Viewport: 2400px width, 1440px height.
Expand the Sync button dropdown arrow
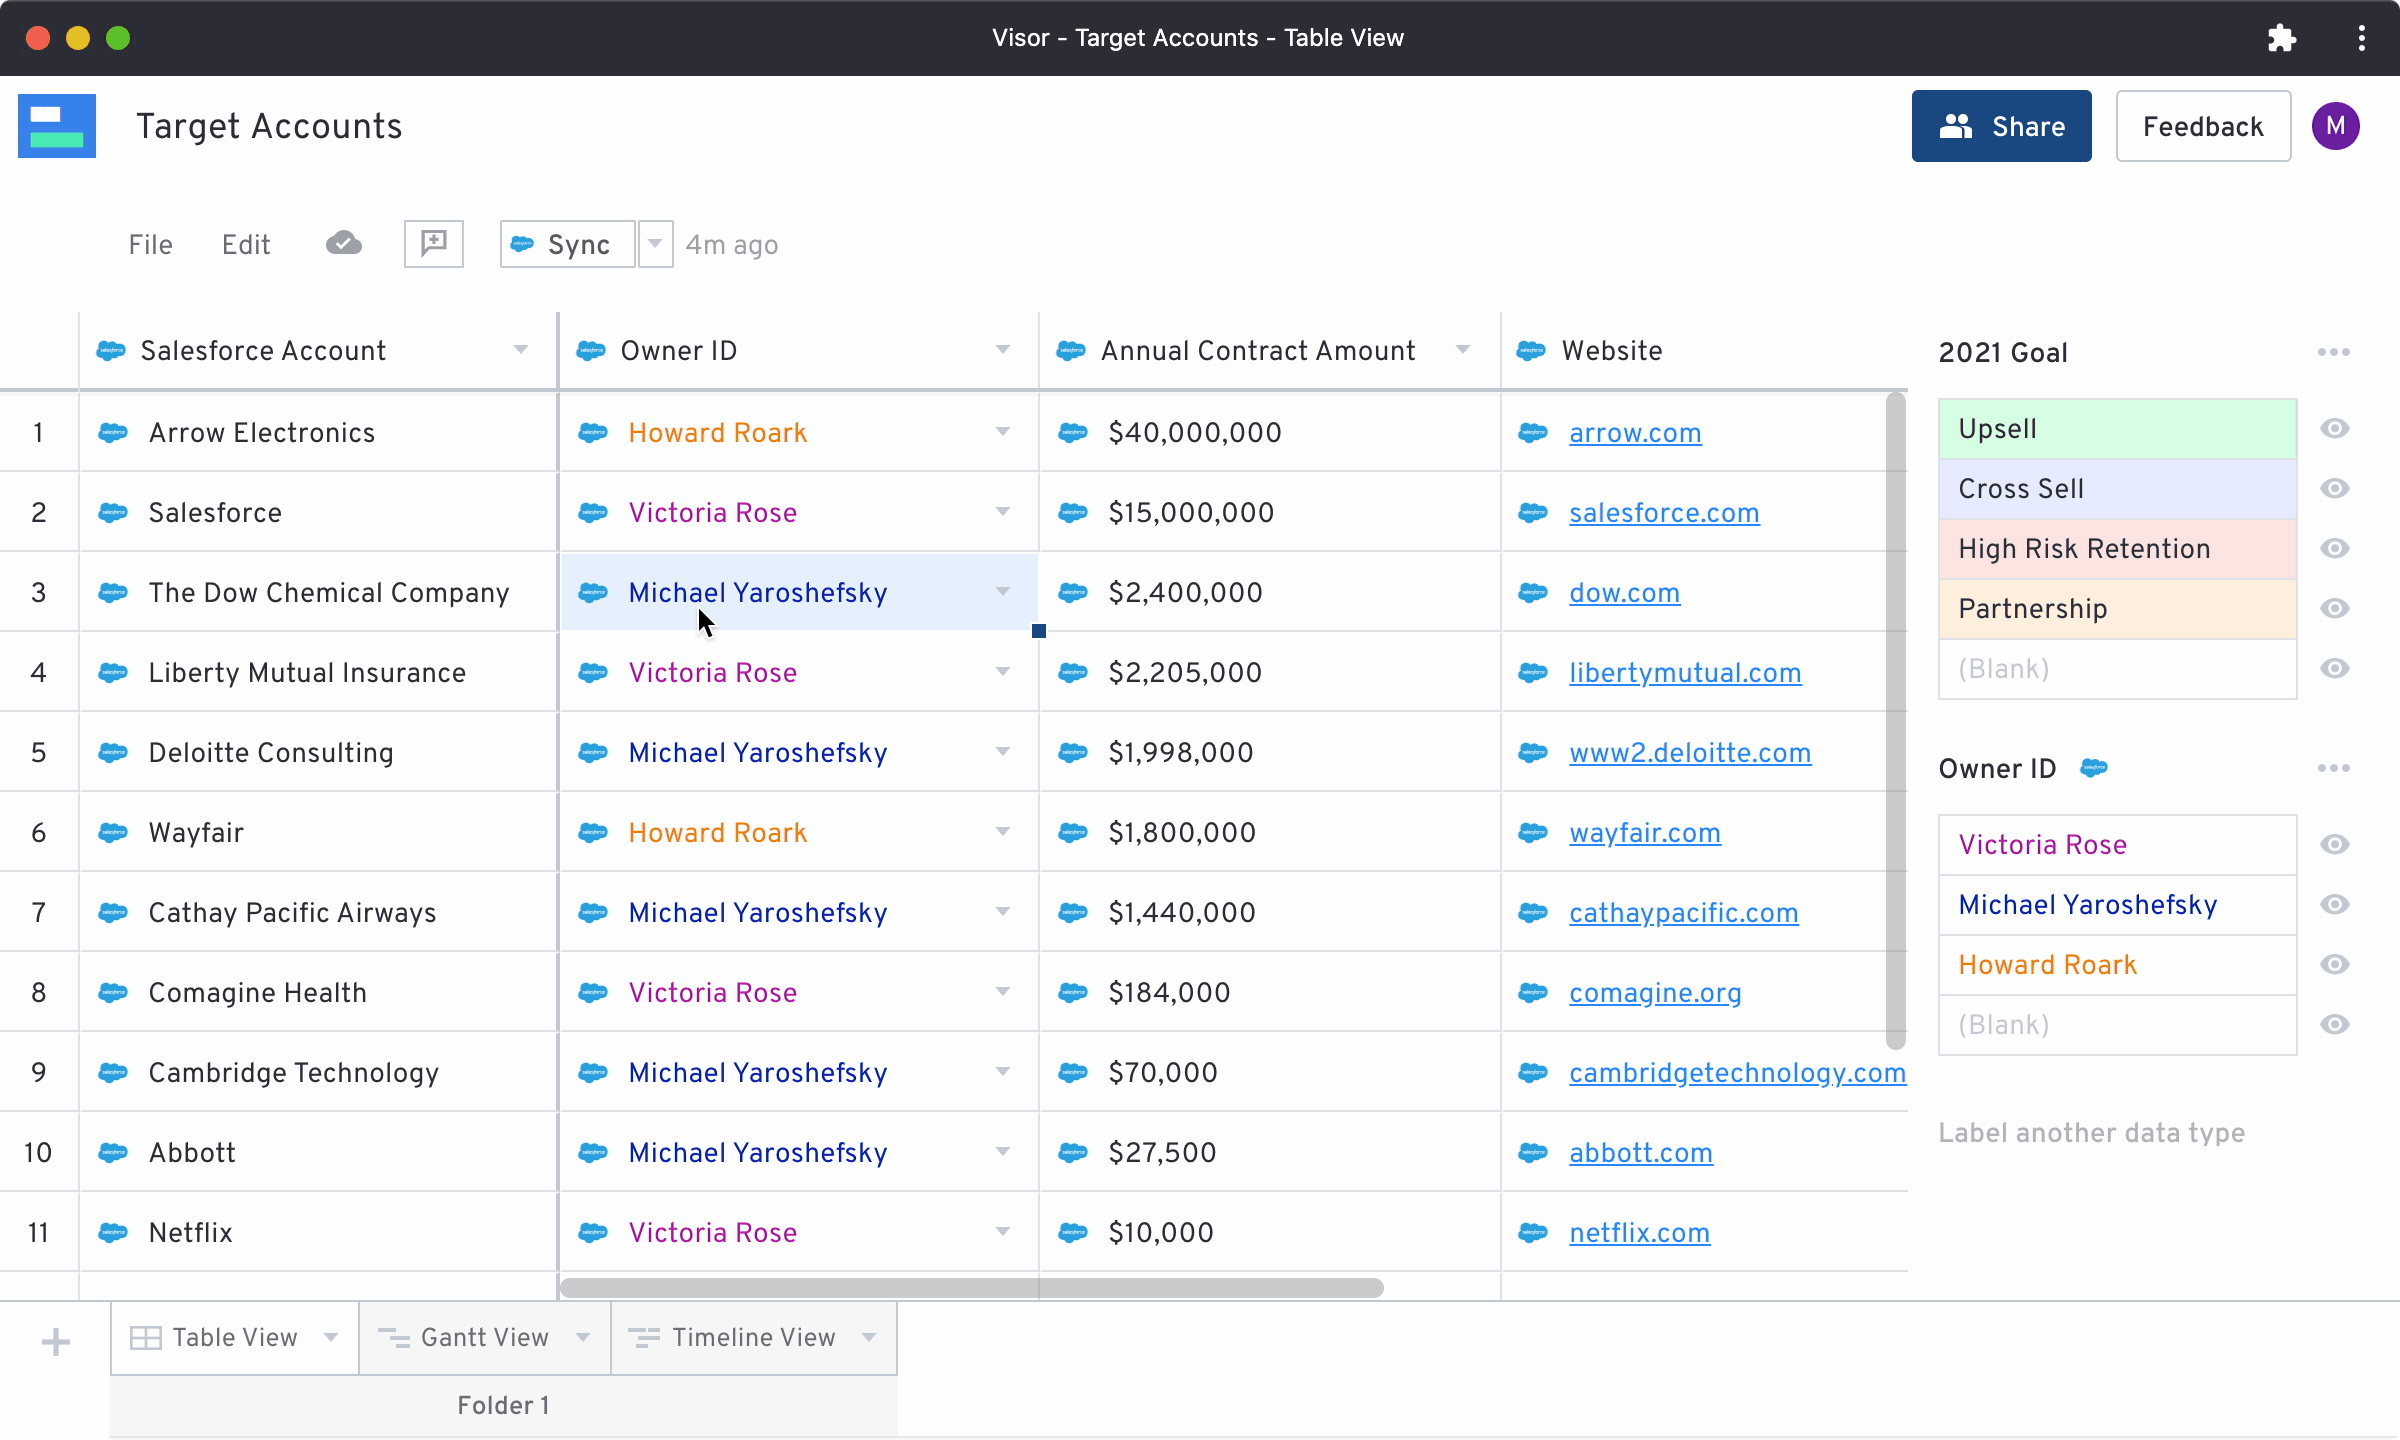(655, 243)
